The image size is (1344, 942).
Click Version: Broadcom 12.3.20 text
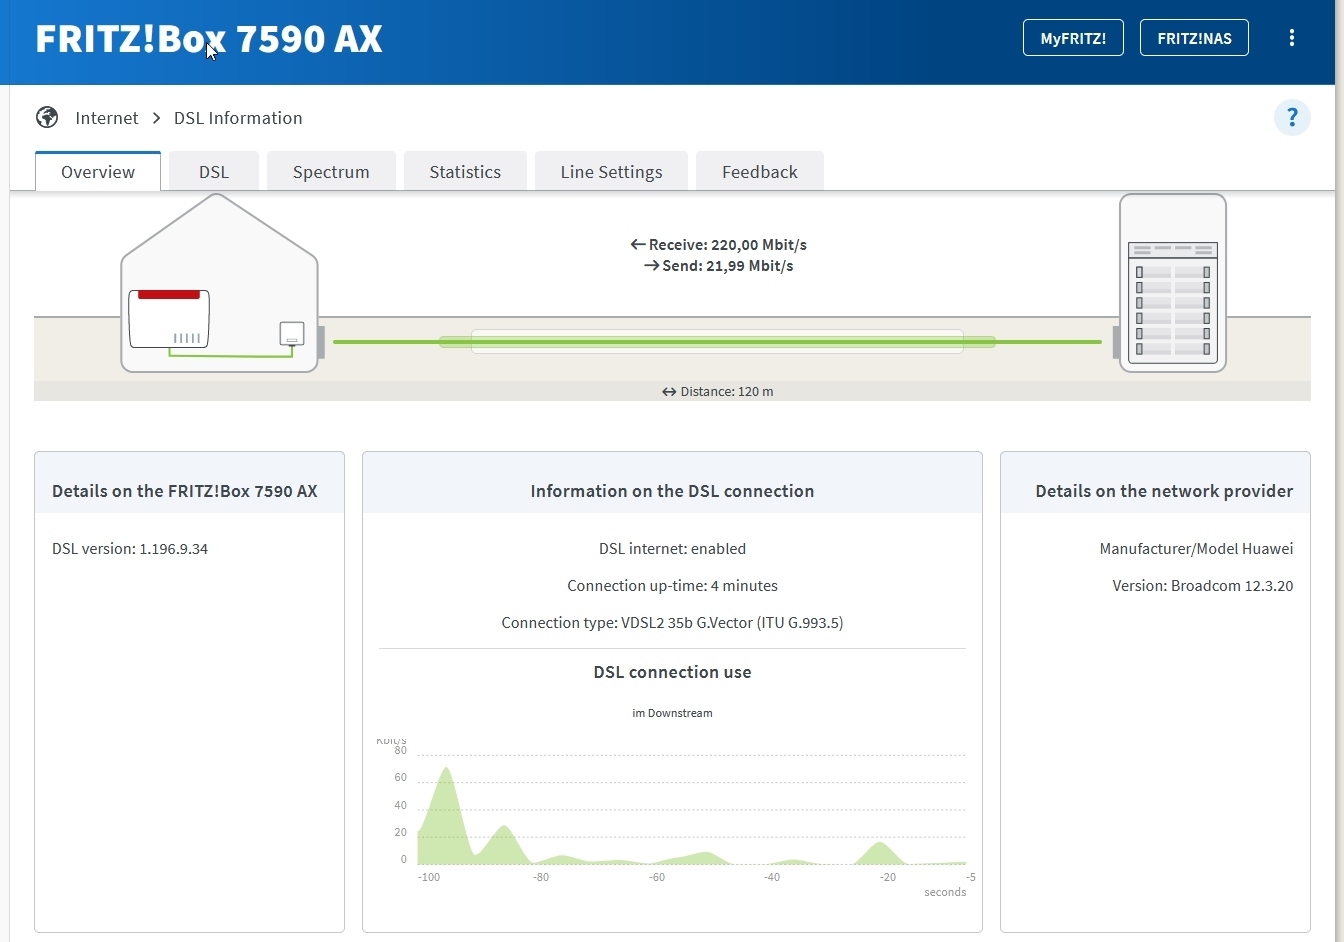pos(1203,586)
